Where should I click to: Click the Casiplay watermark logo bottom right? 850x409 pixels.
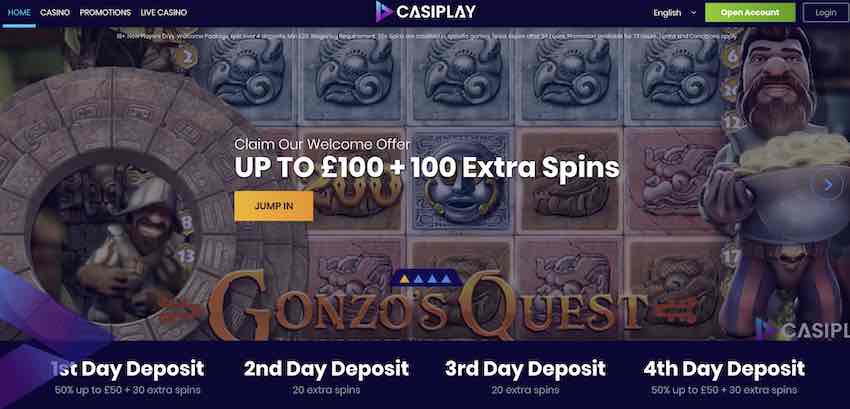point(802,330)
